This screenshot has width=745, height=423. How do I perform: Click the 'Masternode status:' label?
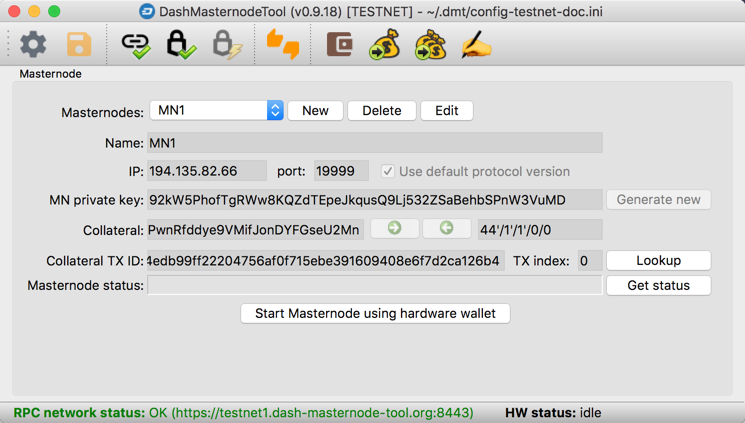86,286
